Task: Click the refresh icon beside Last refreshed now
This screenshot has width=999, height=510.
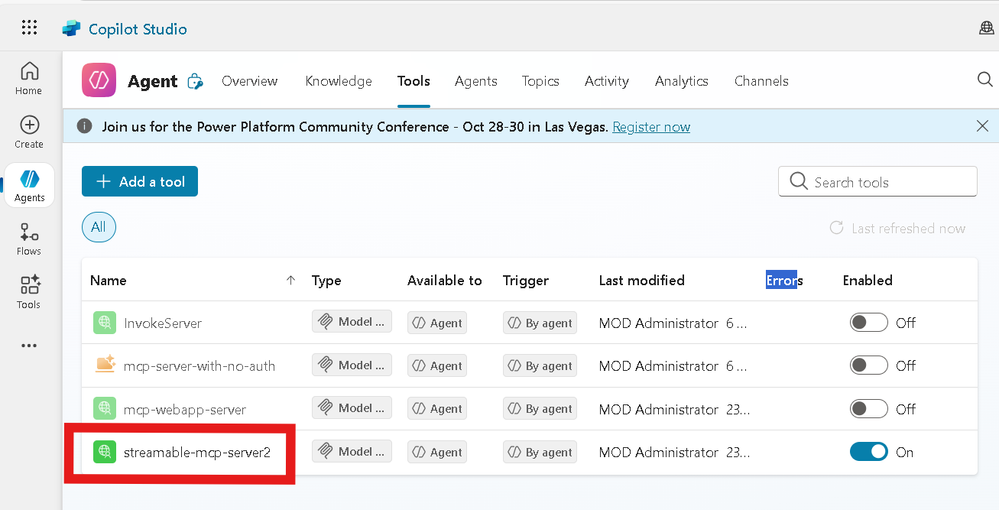Action: [837, 228]
